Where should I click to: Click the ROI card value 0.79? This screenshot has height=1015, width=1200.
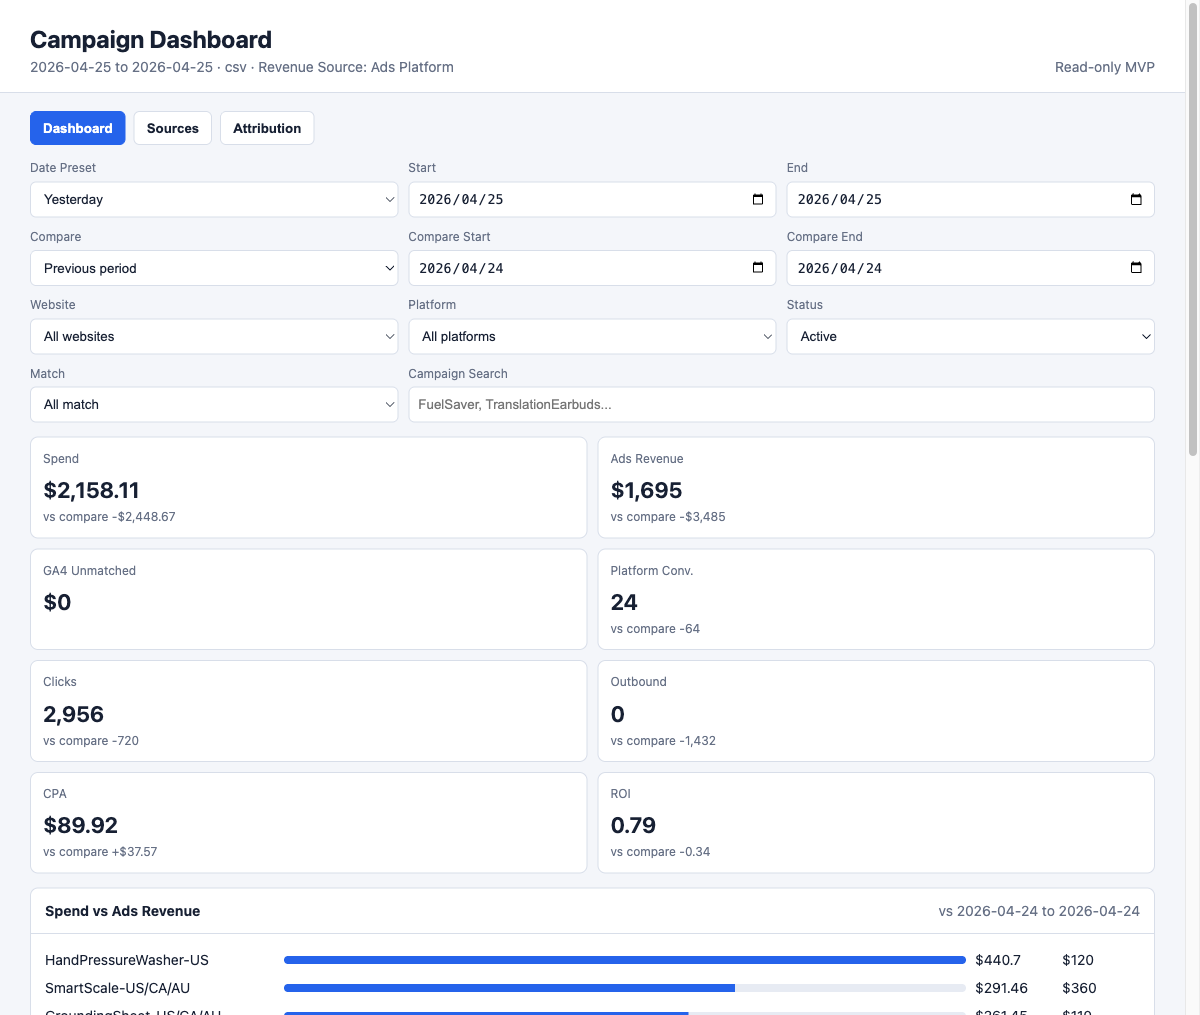point(634,825)
